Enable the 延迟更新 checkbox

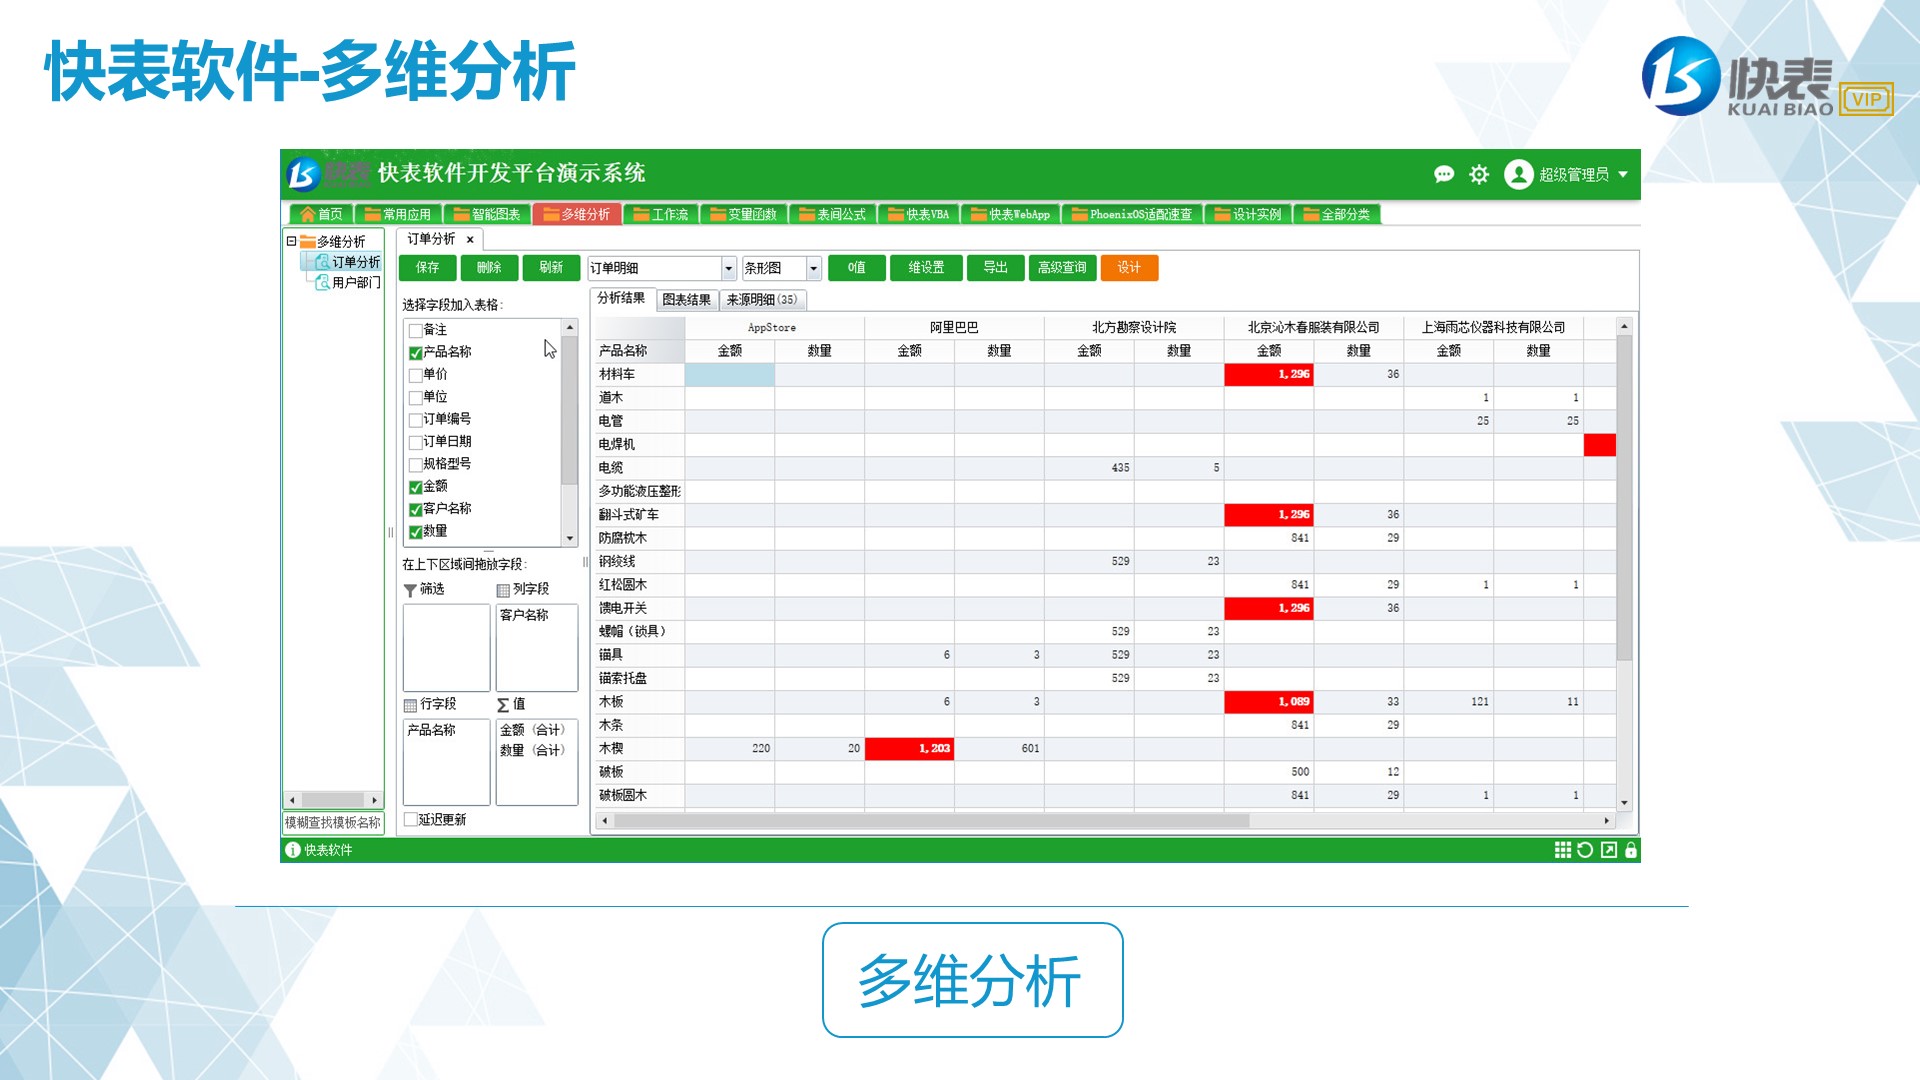(410, 820)
